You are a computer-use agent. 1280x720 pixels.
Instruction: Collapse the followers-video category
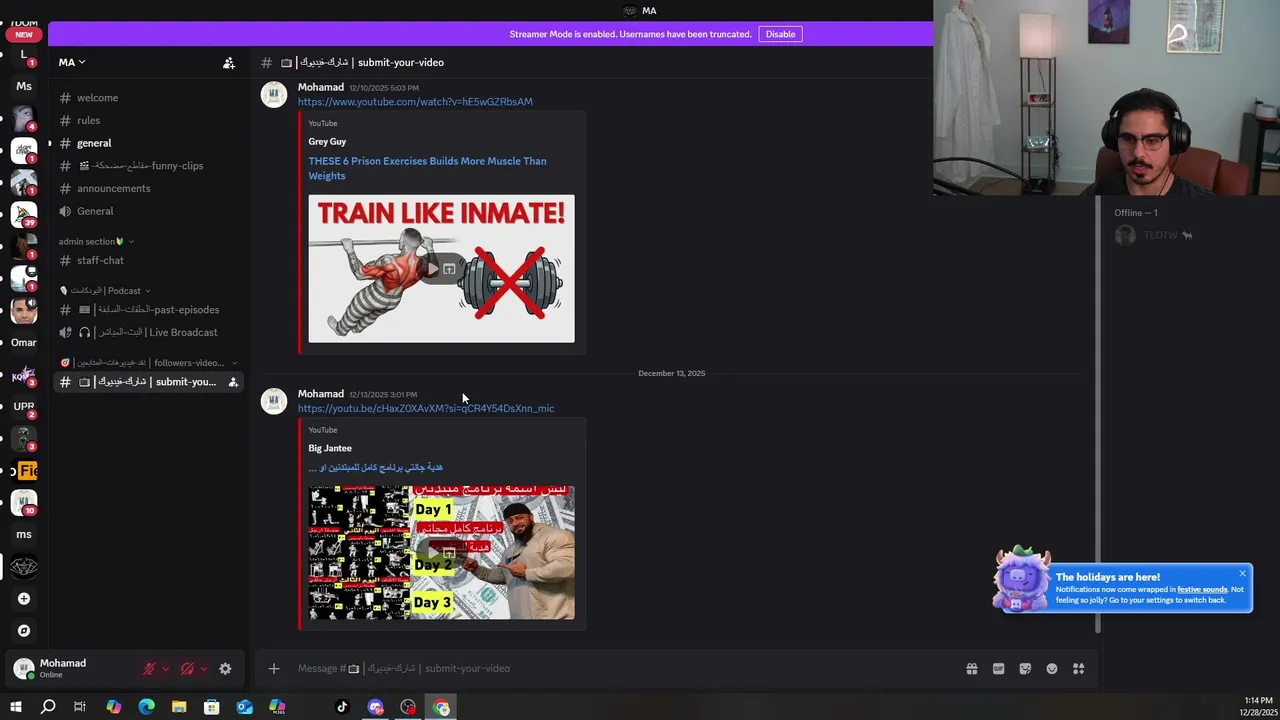pyautogui.click(x=148, y=363)
